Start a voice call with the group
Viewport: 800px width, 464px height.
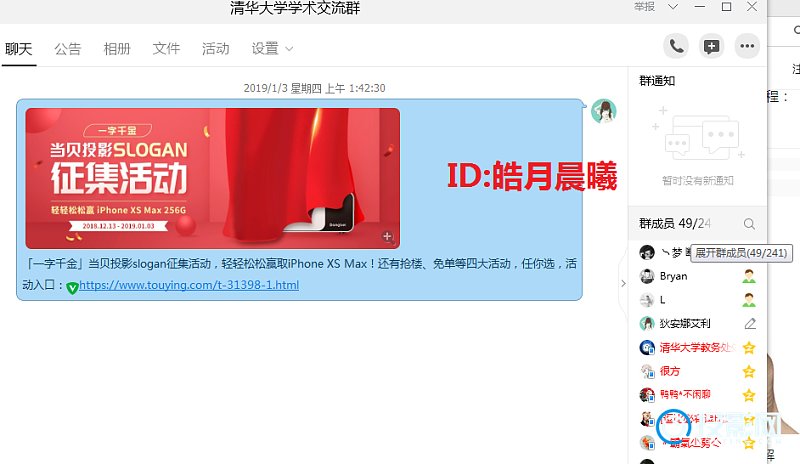pos(677,46)
